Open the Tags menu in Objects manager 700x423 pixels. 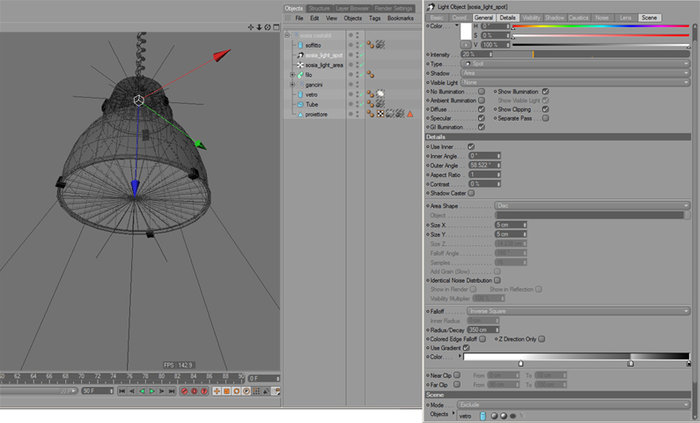(375, 18)
